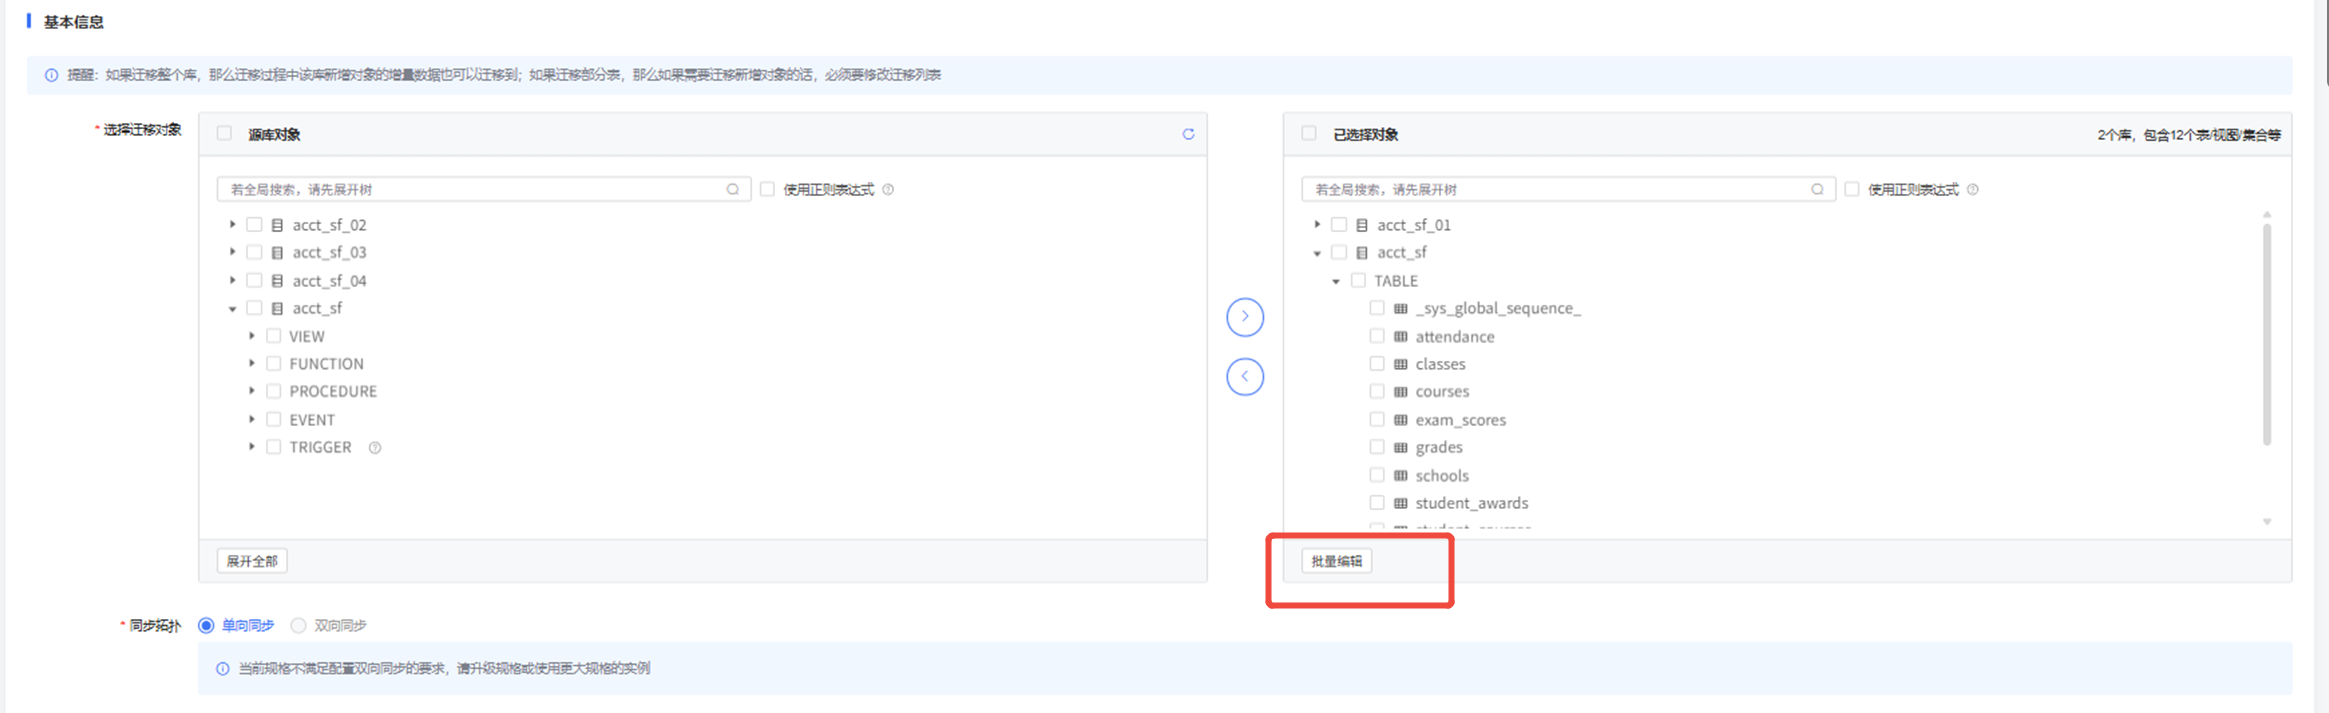Click table icon of courses
The height and width of the screenshot is (713, 2329).
(1400, 392)
